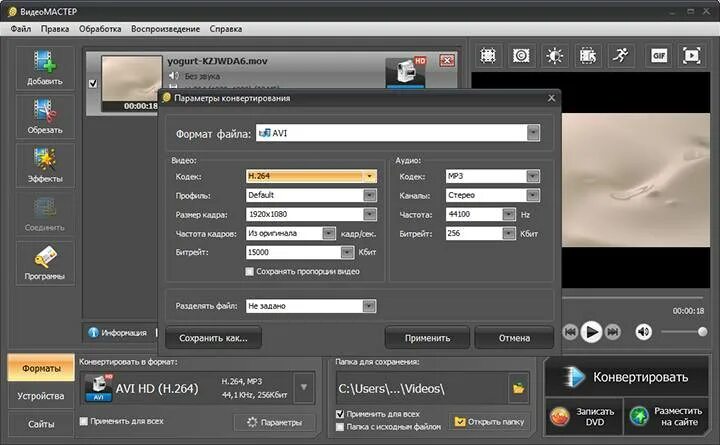
Task: Open audio Частота 44100 dropdown
Action: pyautogui.click(x=509, y=214)
